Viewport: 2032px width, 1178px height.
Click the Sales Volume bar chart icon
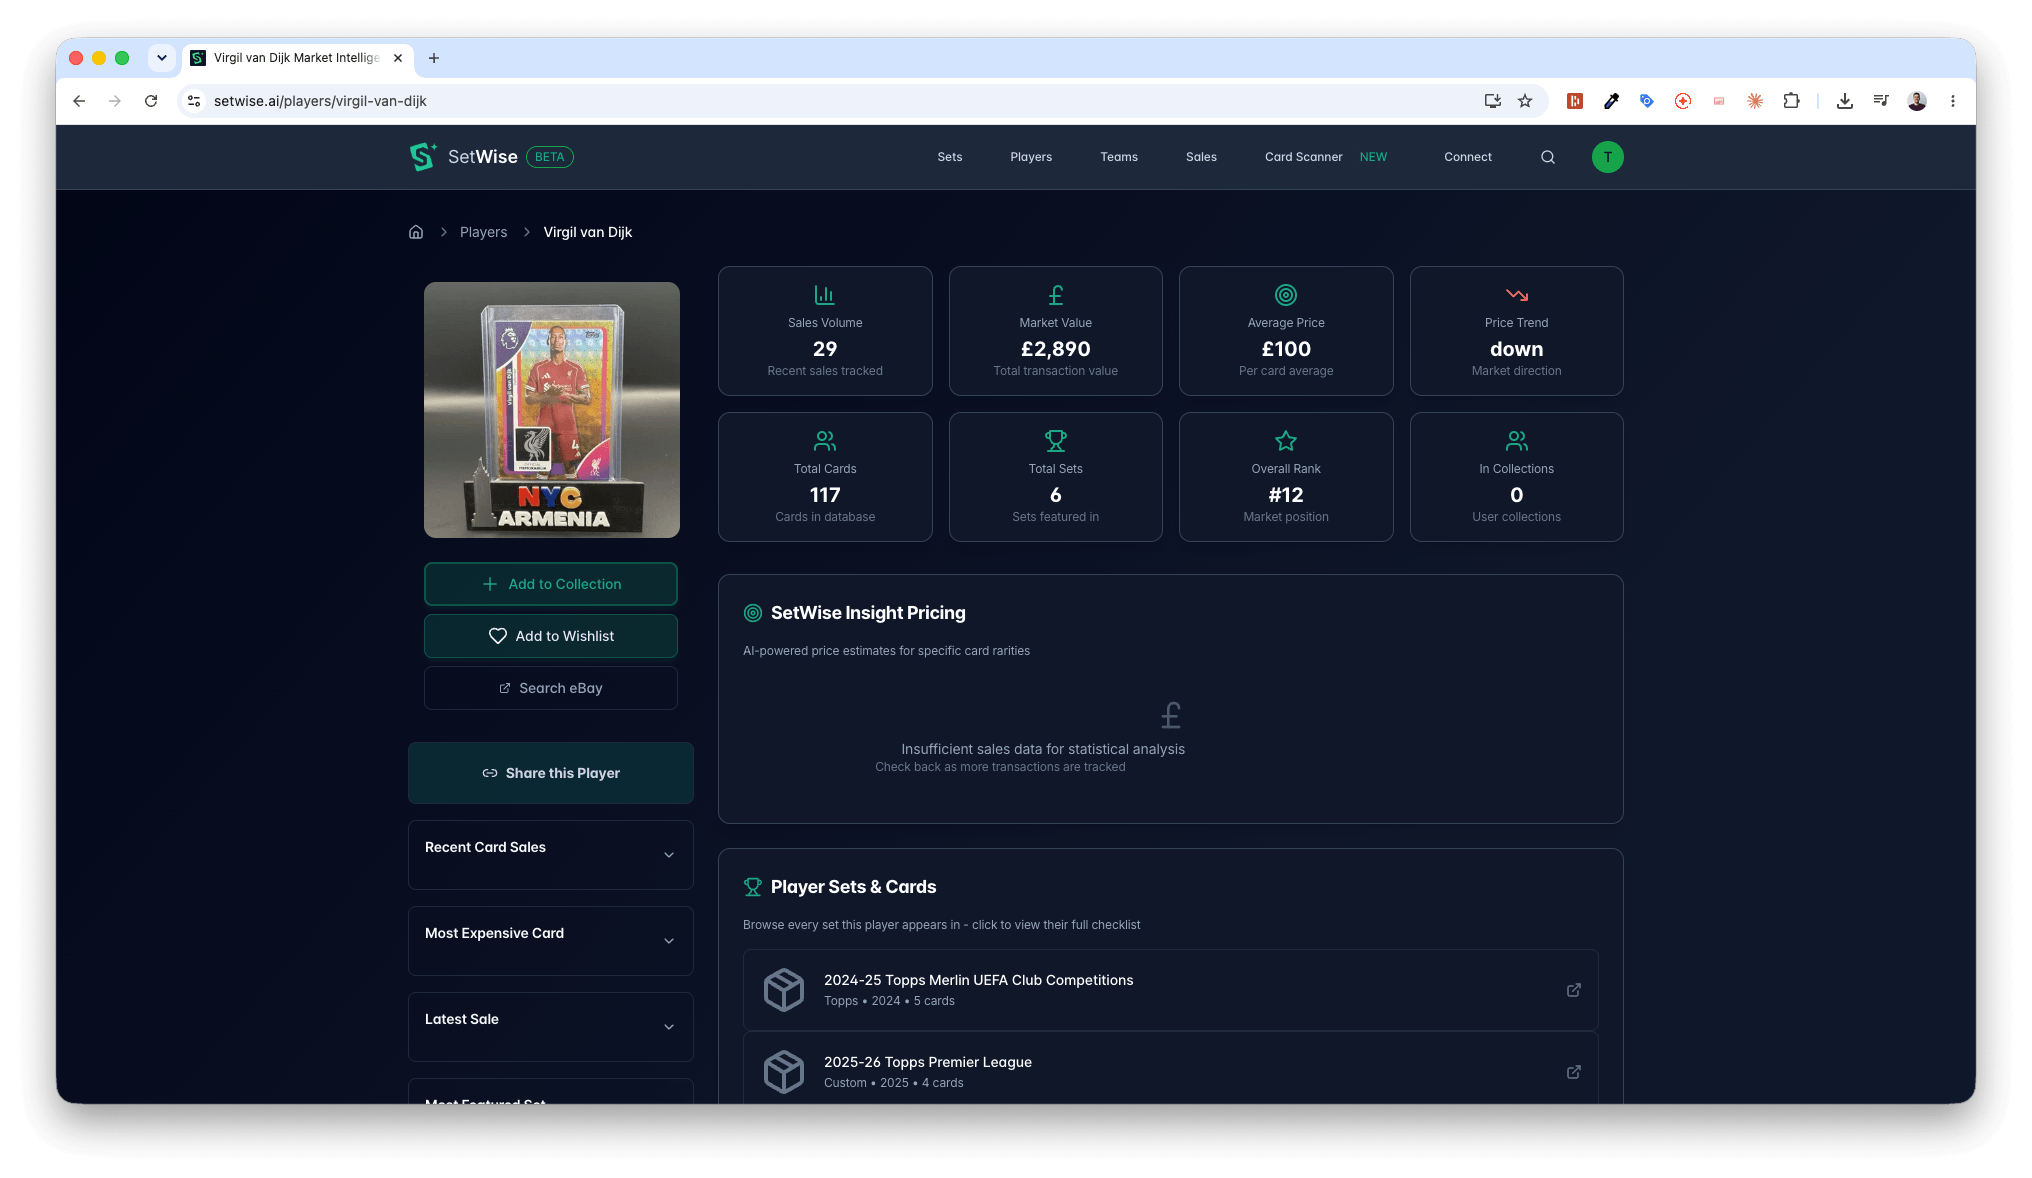click(x=825, y=295)
